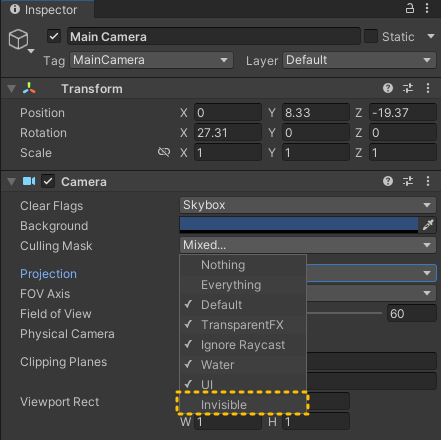Click the Physical Camera label
The height and width of the screenshot is (440, 441).
point(67,334)
